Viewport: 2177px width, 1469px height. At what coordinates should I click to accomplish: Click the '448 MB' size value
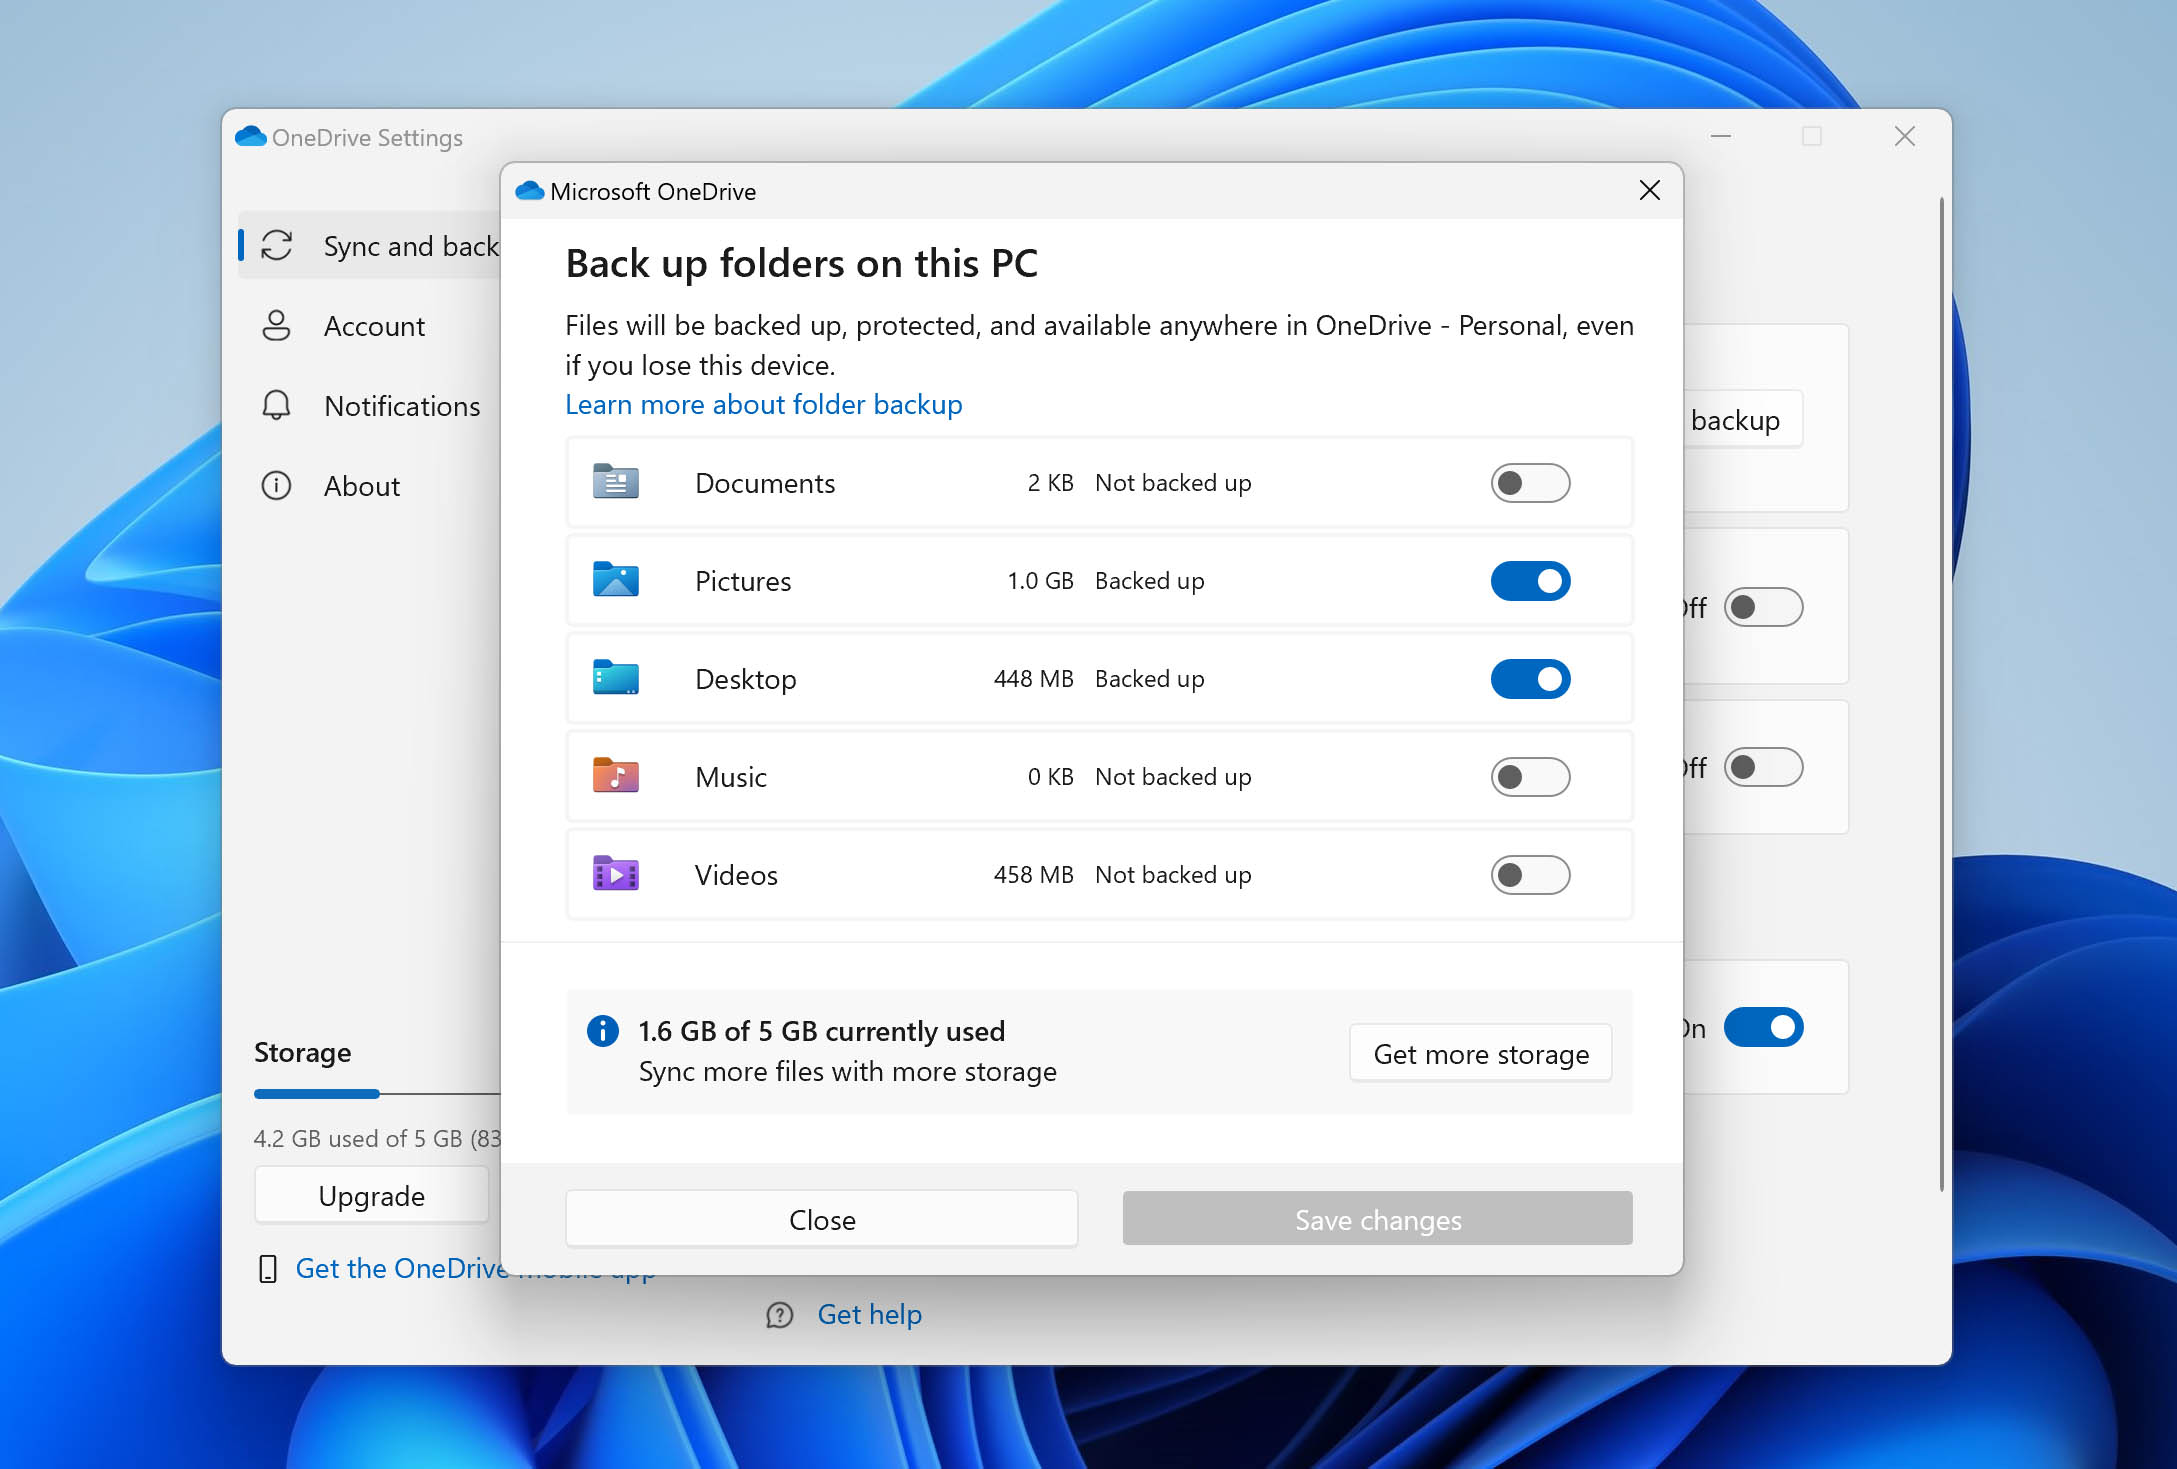pos(1033,679)
